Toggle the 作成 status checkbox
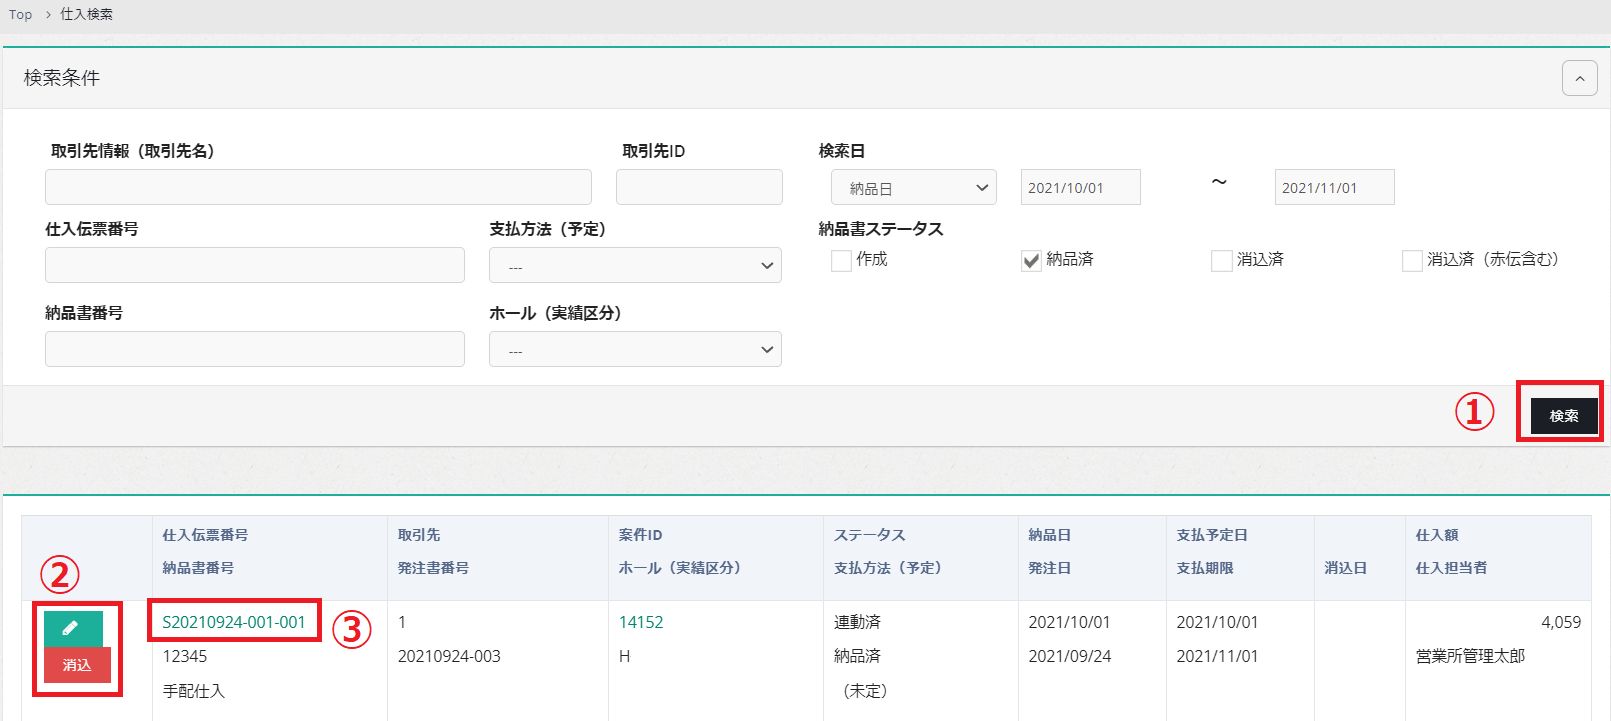This screenshot has width=1611, height=721. (841, 261)
